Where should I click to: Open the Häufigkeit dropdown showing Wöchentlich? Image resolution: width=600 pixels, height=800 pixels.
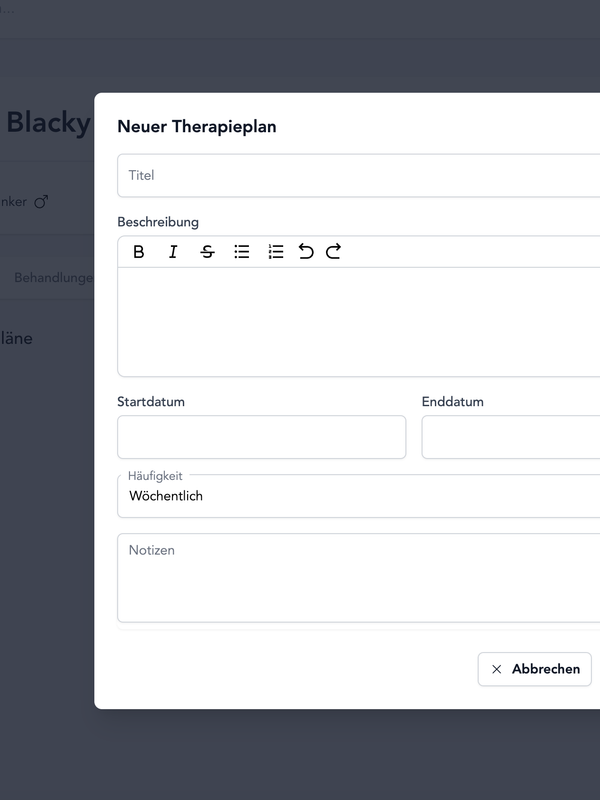[x=359, y=496]
